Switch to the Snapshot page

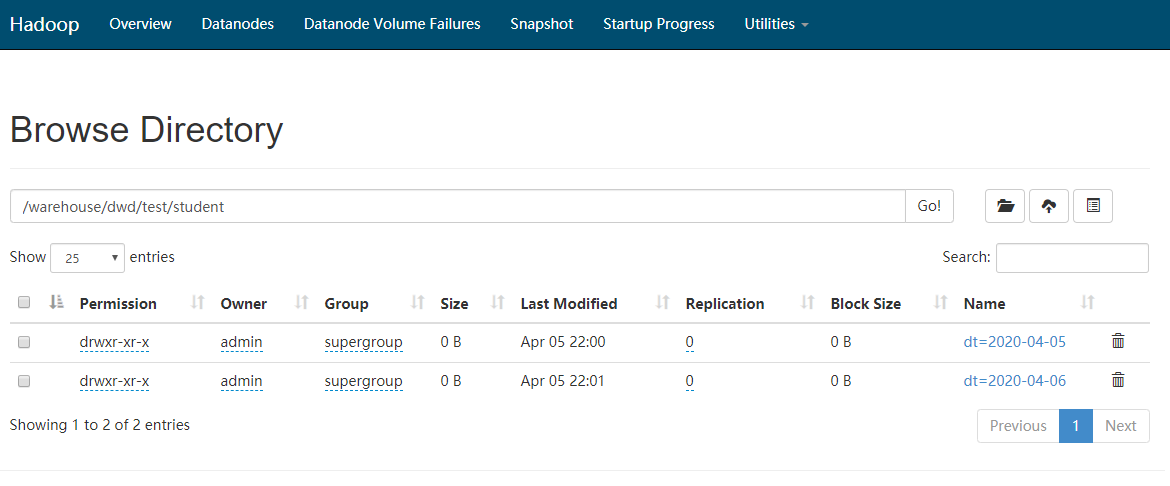542,24
